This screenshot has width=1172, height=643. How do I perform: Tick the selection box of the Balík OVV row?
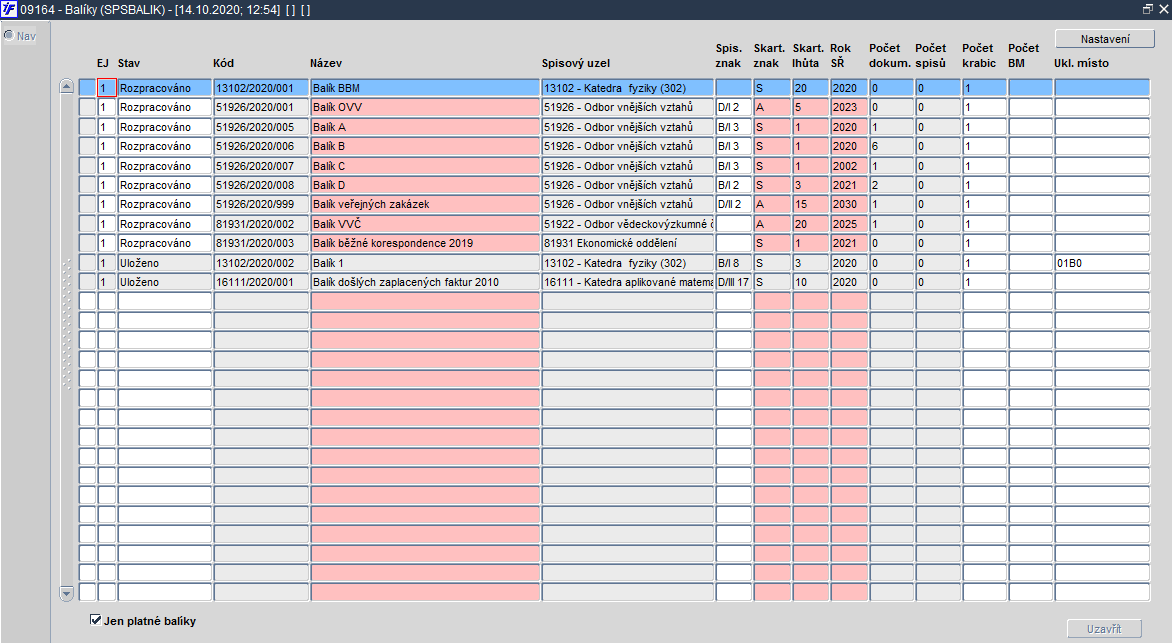click(87, 107)
